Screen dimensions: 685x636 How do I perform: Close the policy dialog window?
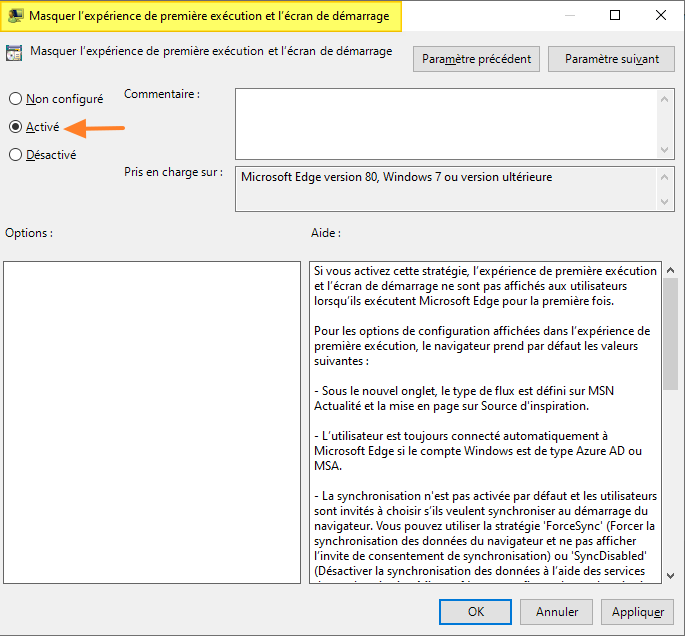point(661,15)
